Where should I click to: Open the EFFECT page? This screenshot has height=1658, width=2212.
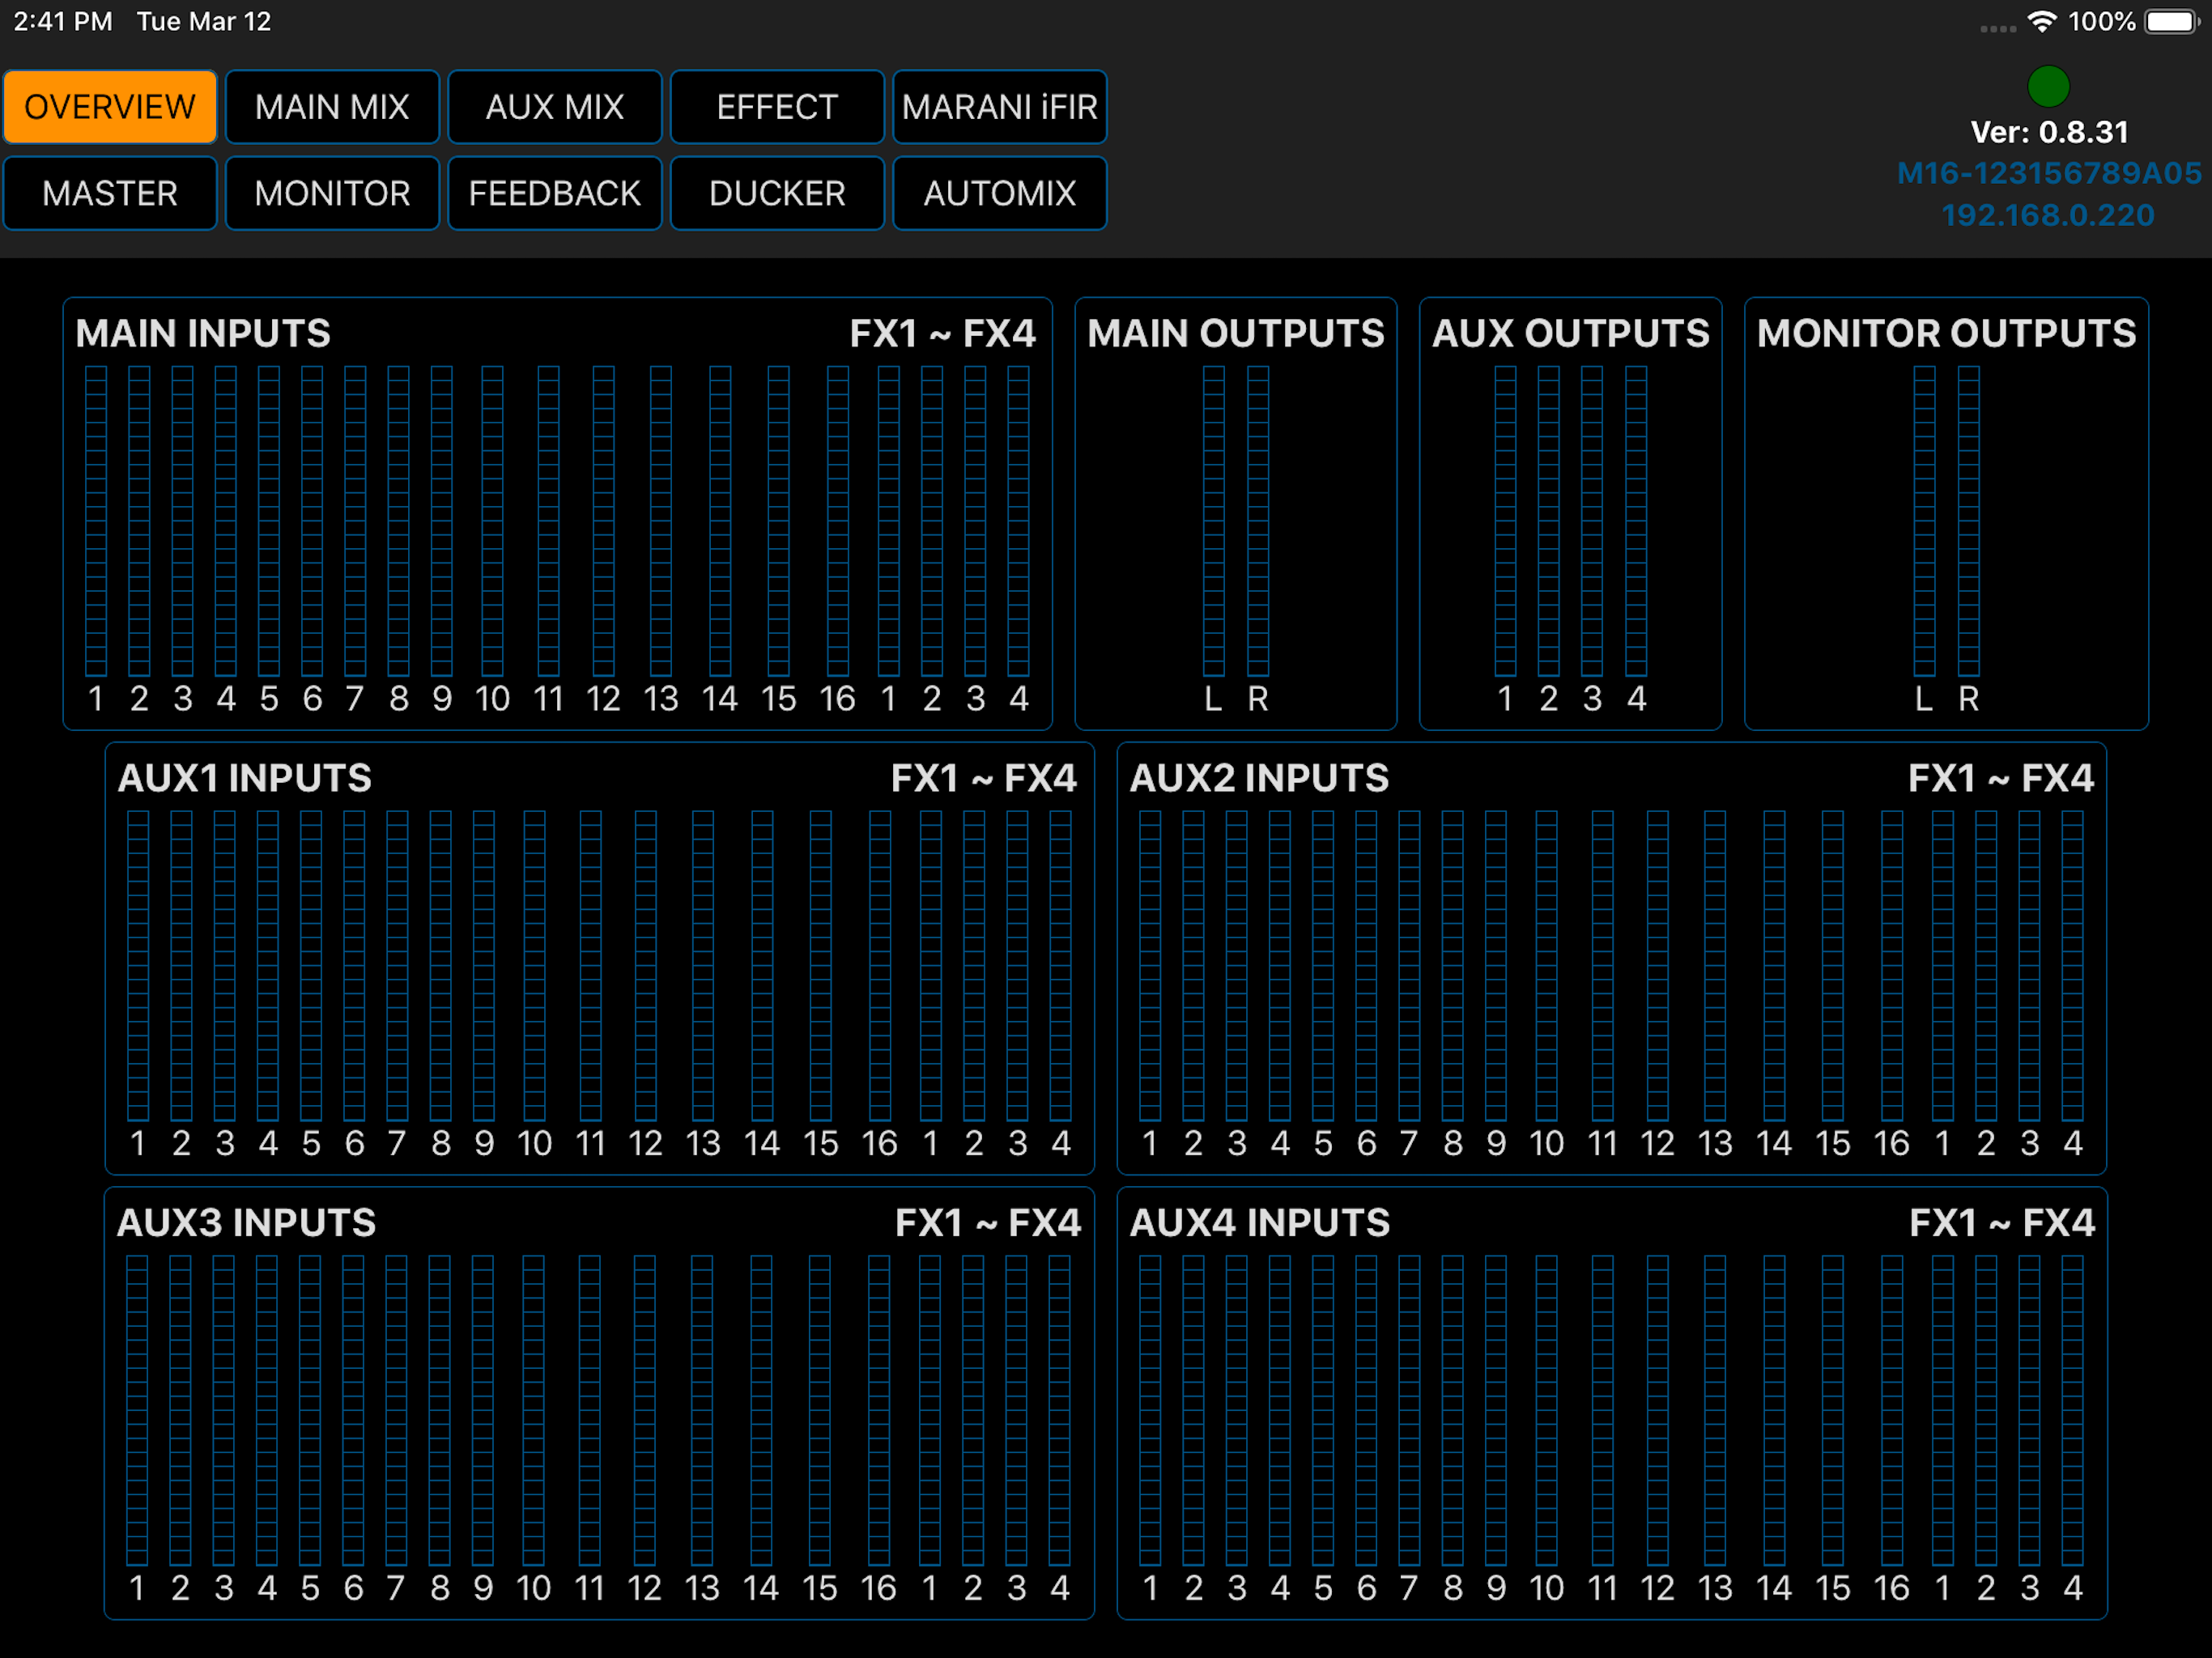pos(777,107)
